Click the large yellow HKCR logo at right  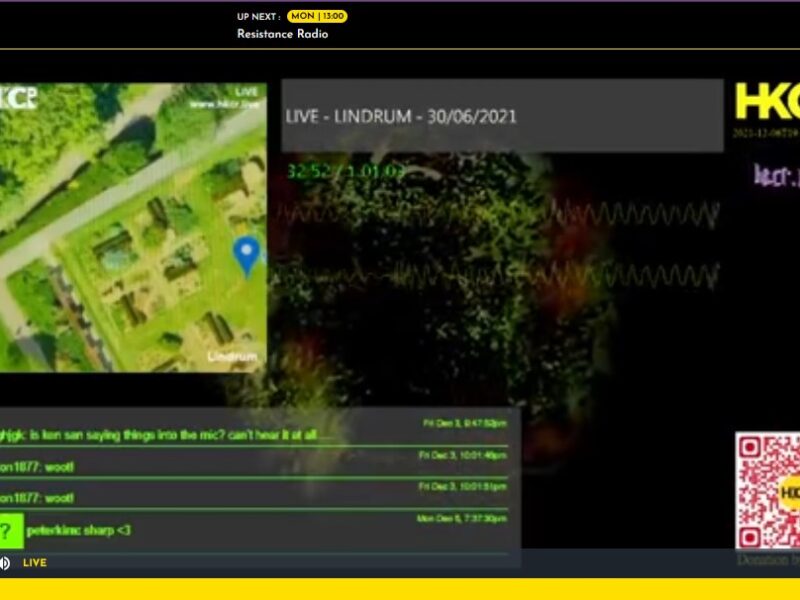click(767, 102)
